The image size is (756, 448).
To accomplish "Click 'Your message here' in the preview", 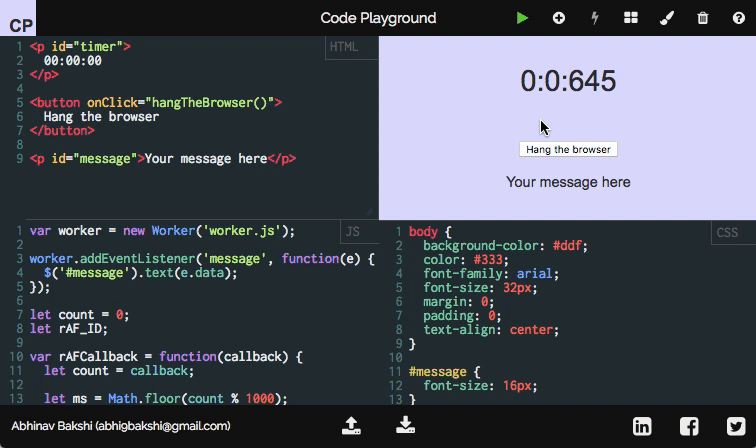I will point(568,182).
